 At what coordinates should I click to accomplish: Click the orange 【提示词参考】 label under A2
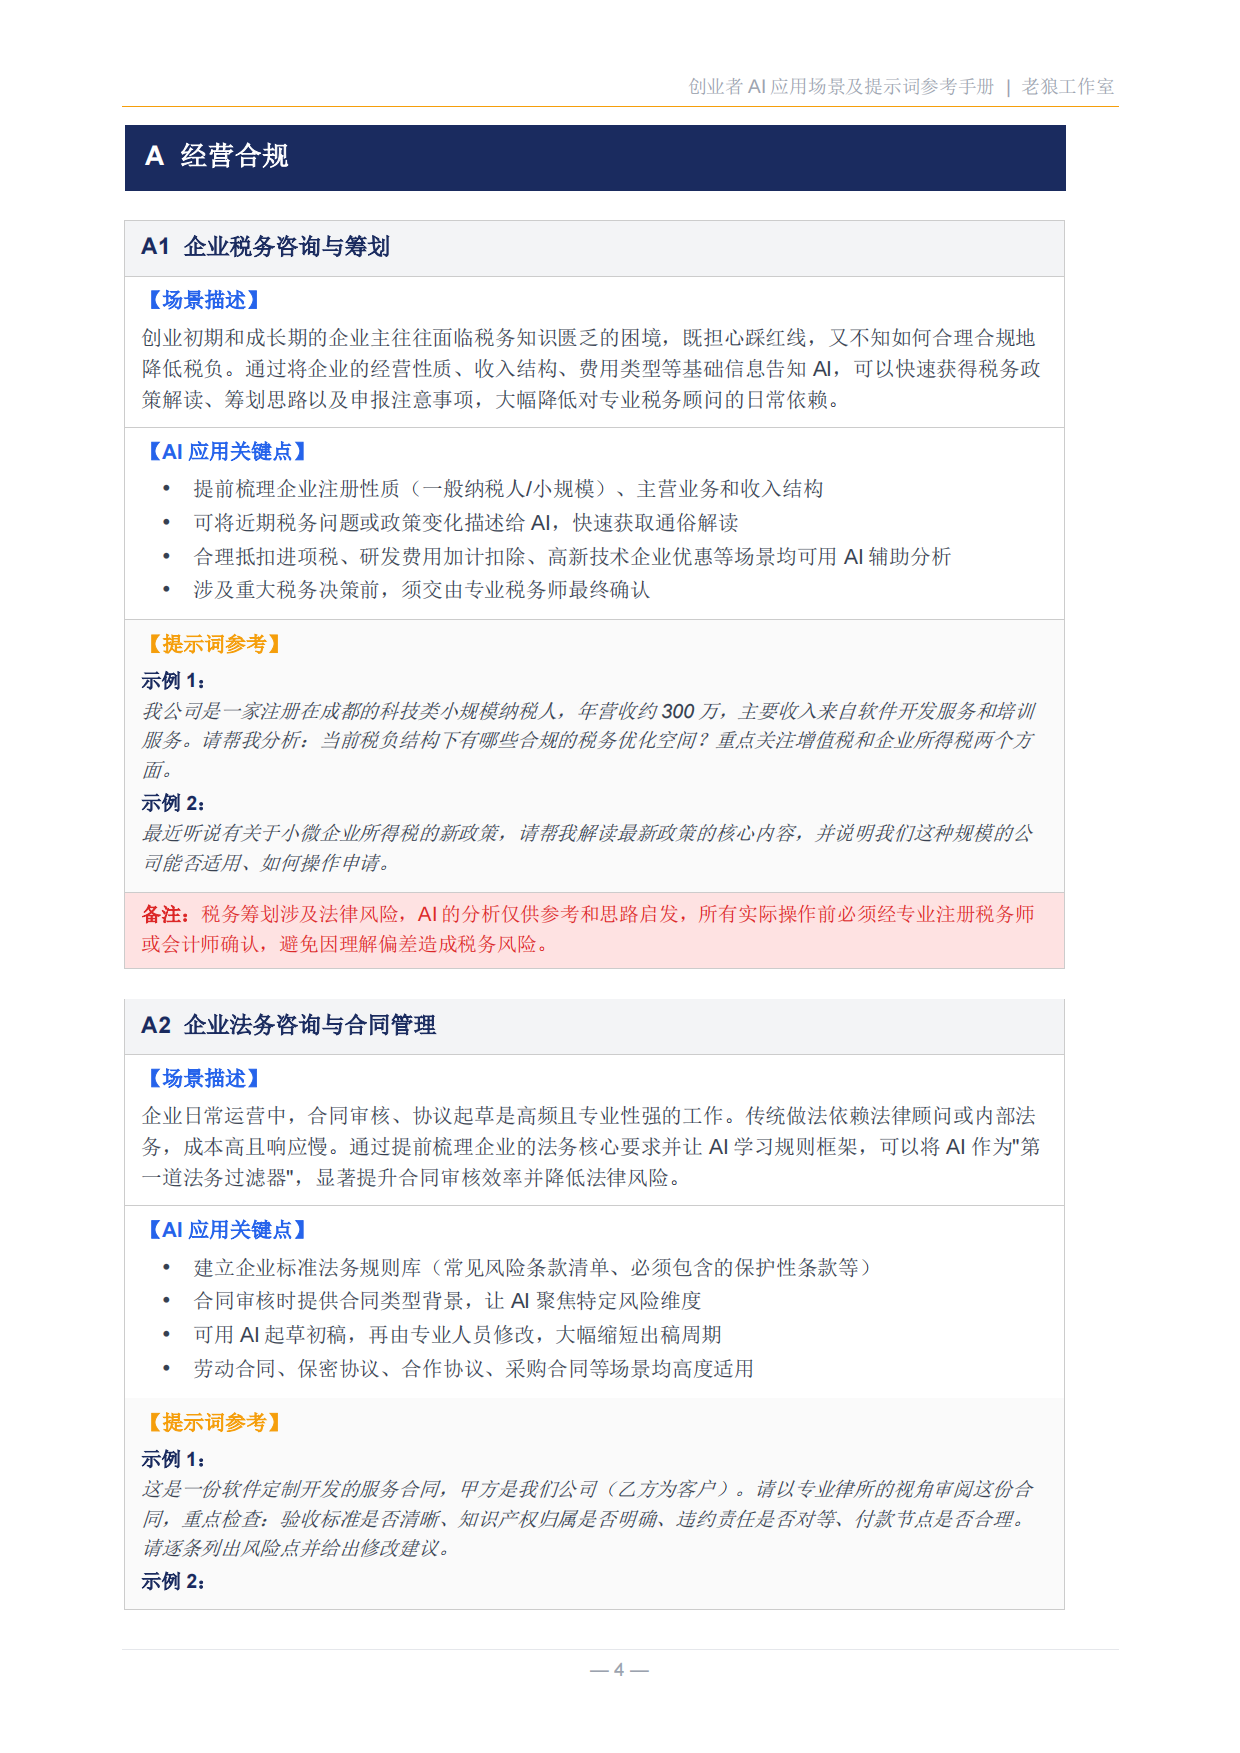tap(214, 1422)
